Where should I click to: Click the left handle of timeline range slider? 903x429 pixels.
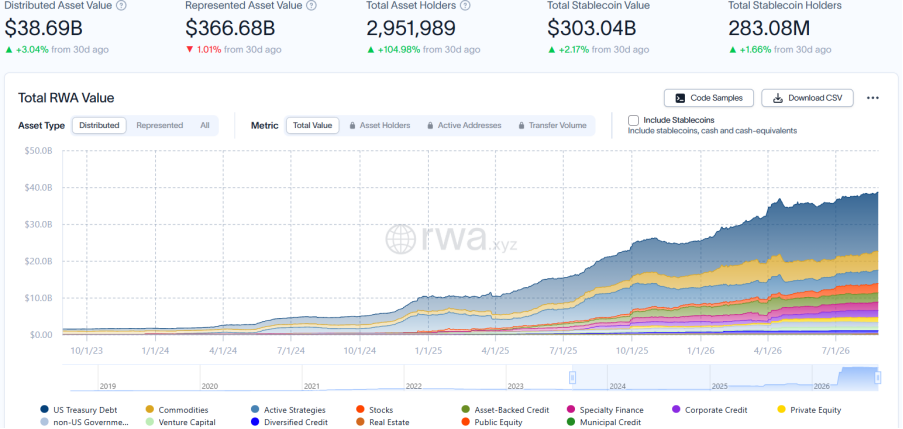tap(572, 378)
